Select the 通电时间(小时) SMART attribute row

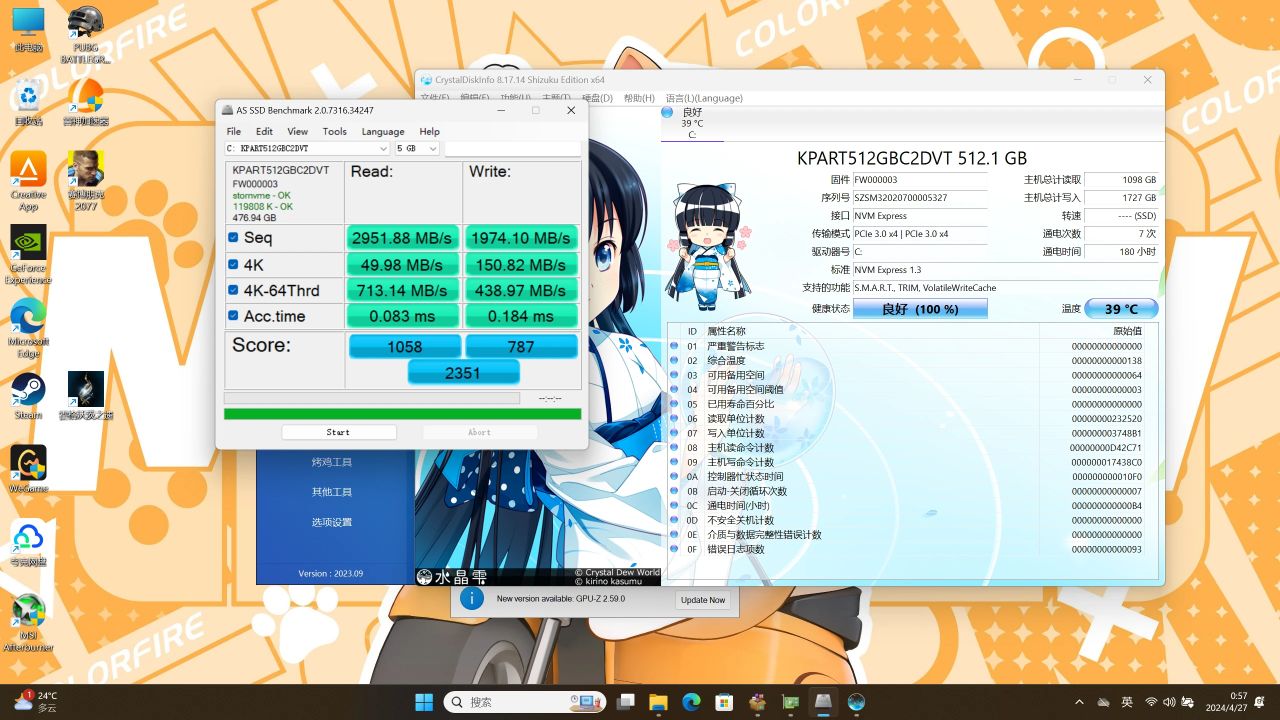click(x=913, y=505)
